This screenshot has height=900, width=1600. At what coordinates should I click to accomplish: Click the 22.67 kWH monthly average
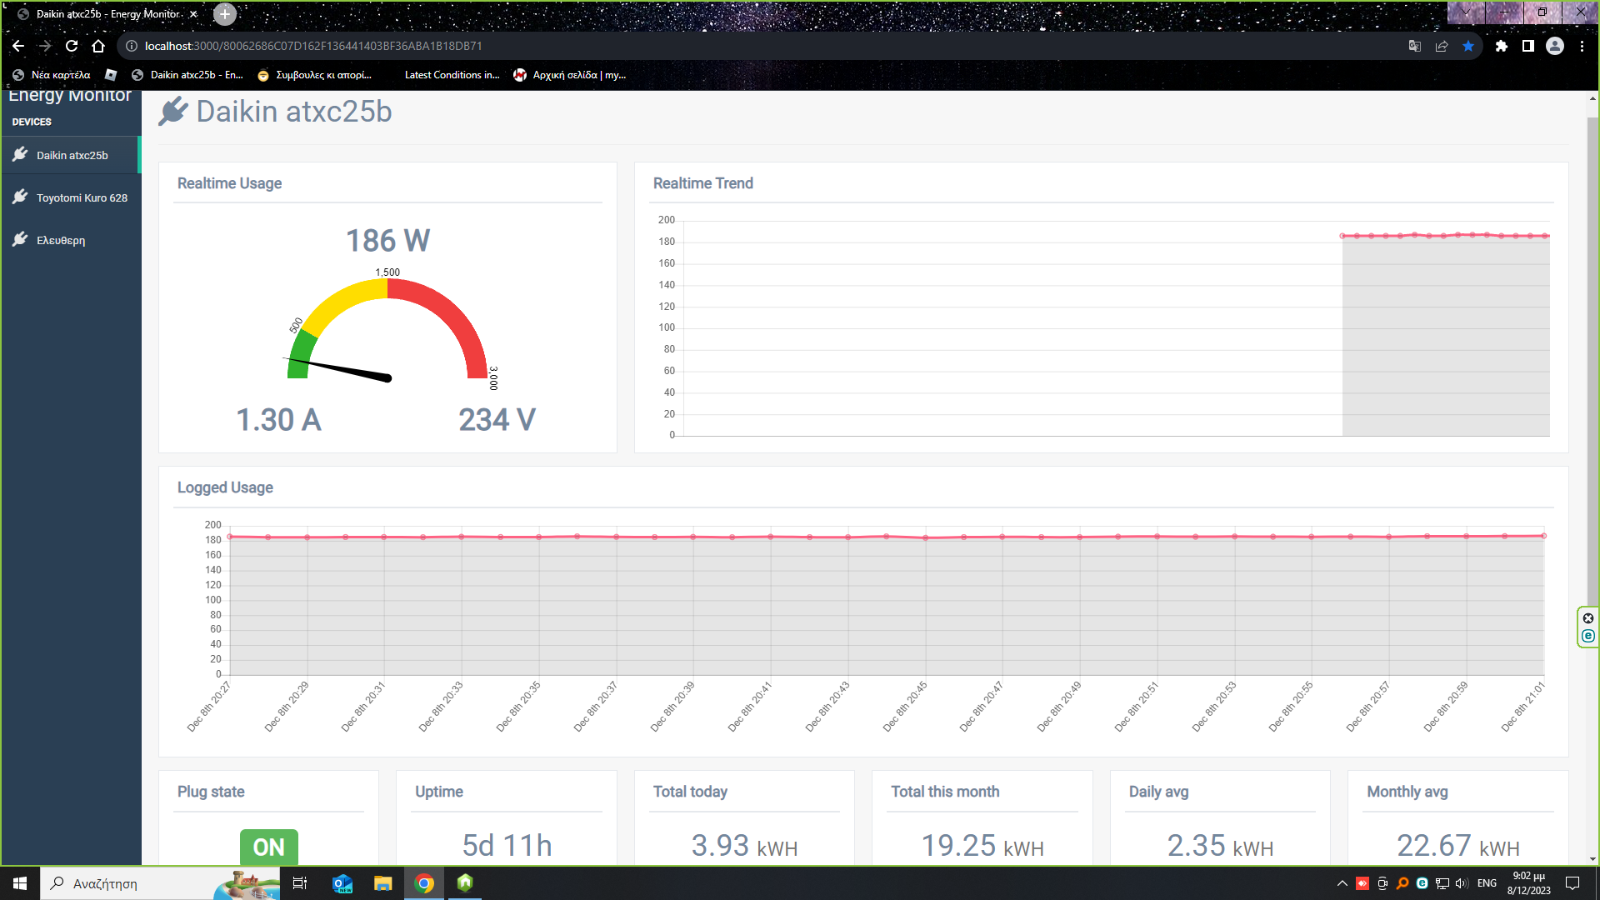(1459, 846)
